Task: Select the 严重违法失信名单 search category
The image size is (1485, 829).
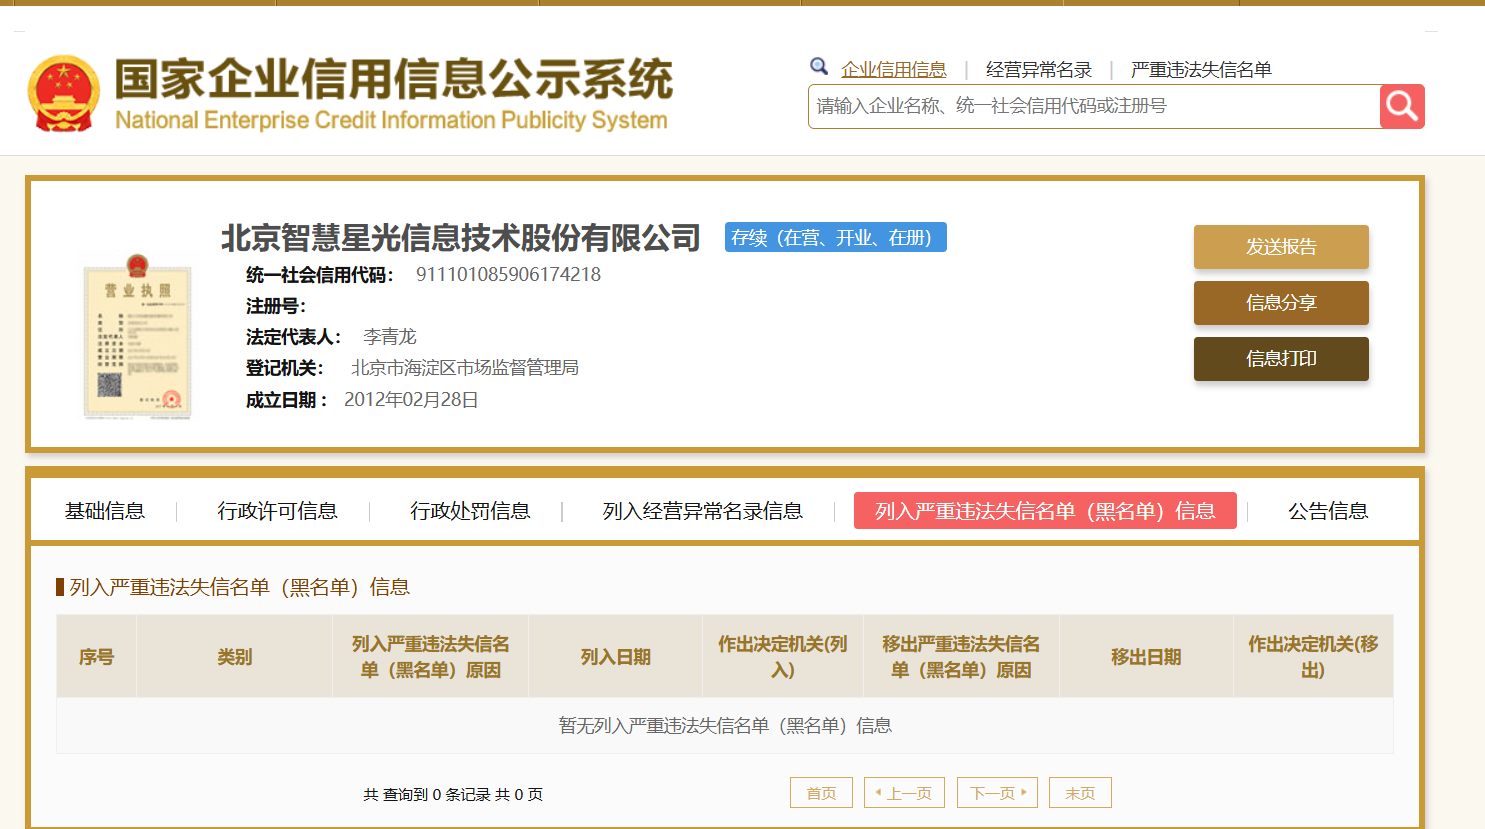Action: pyautogui.click(x=1200, y=69)
